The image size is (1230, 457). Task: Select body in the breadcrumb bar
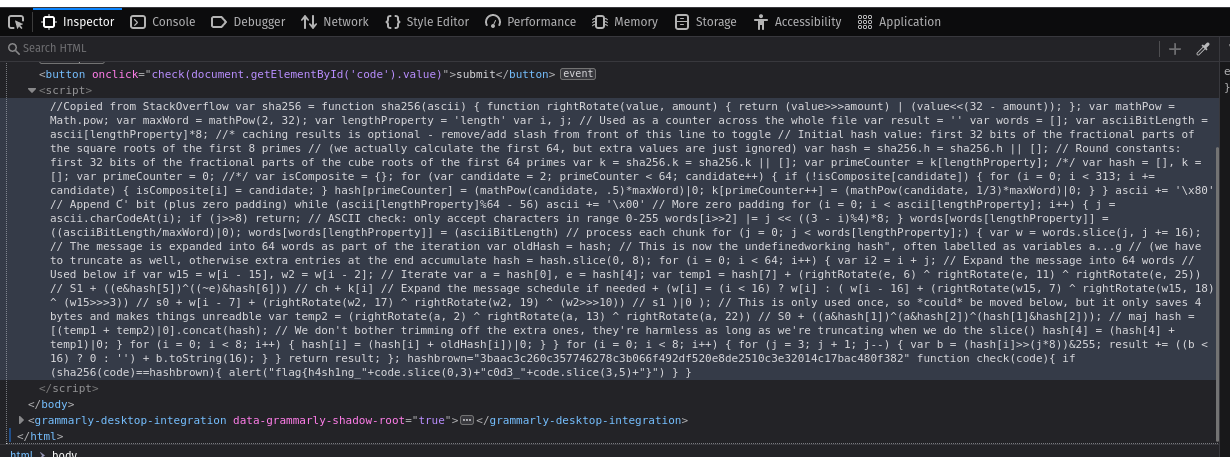pos(64,454)
